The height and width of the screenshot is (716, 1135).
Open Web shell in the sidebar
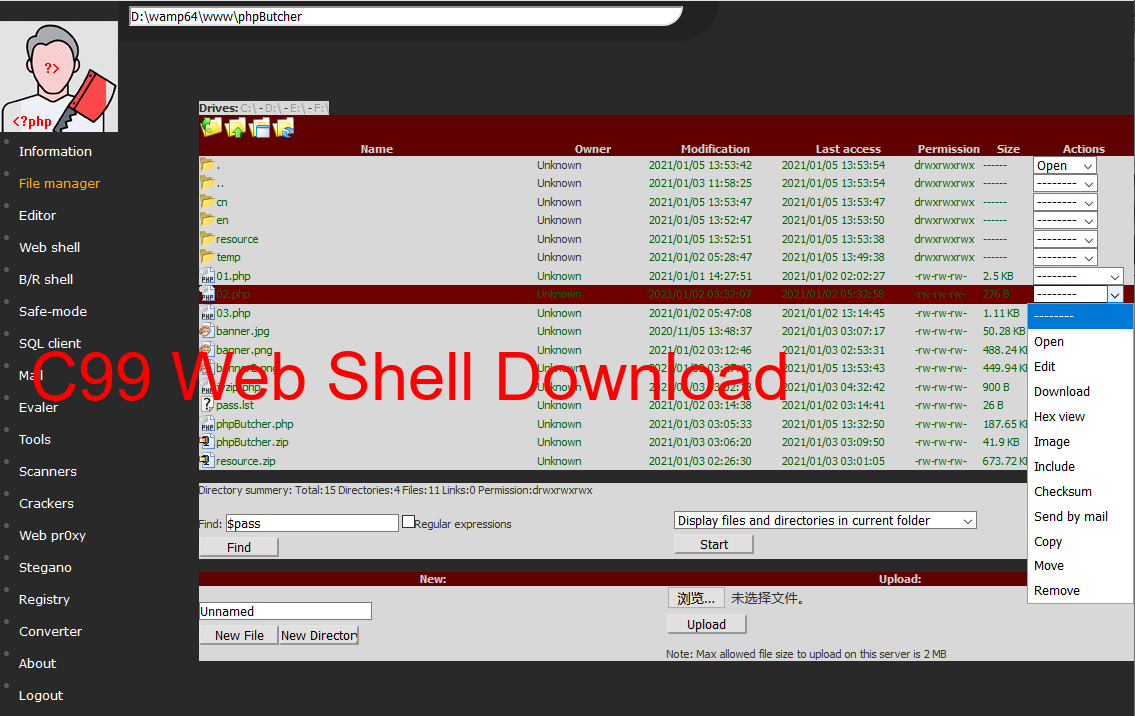(49, 247)
